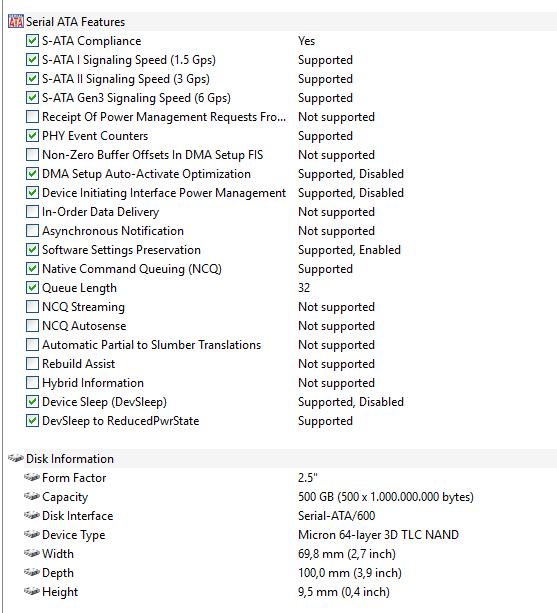Toggle the NCQ Streaming checkbox
The height and width of the screenshot is (613, 557).
pos(32,306)
